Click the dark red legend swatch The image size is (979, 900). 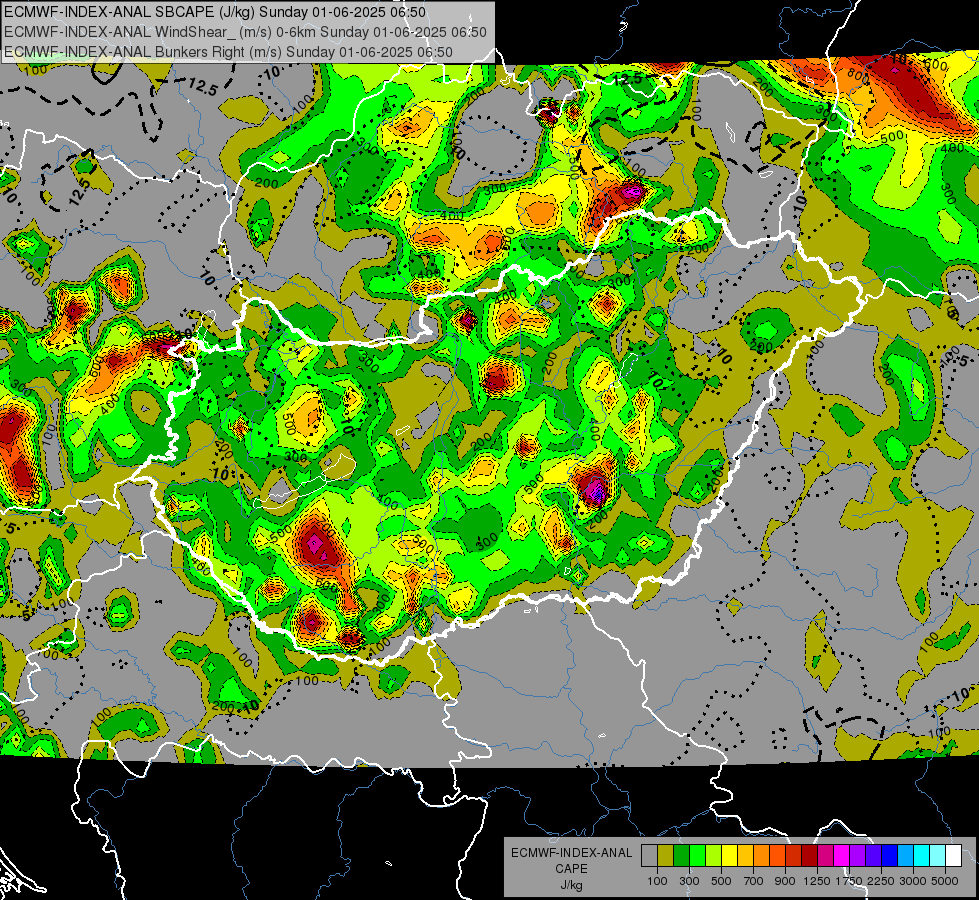(810, 856)
